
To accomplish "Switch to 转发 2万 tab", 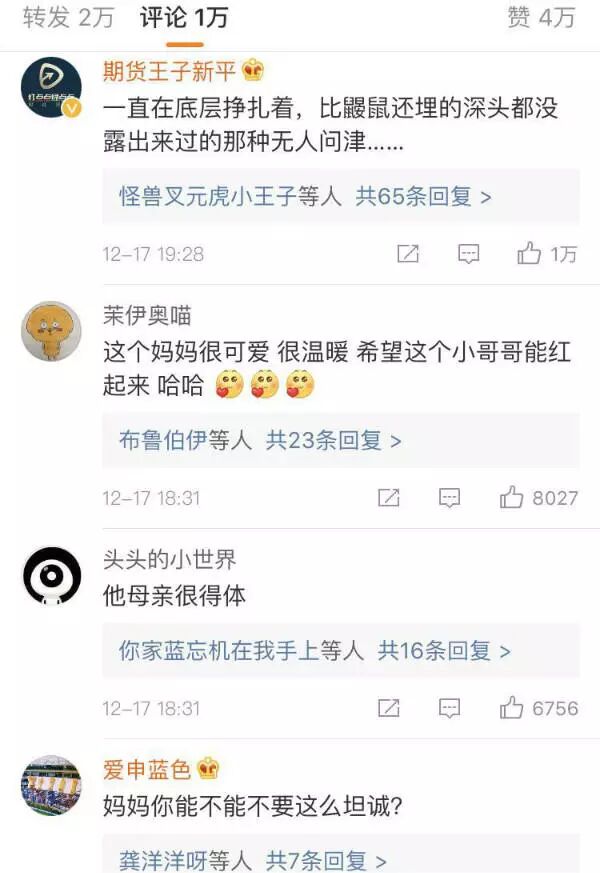I will pyautogui.click(x=68, y=18).
